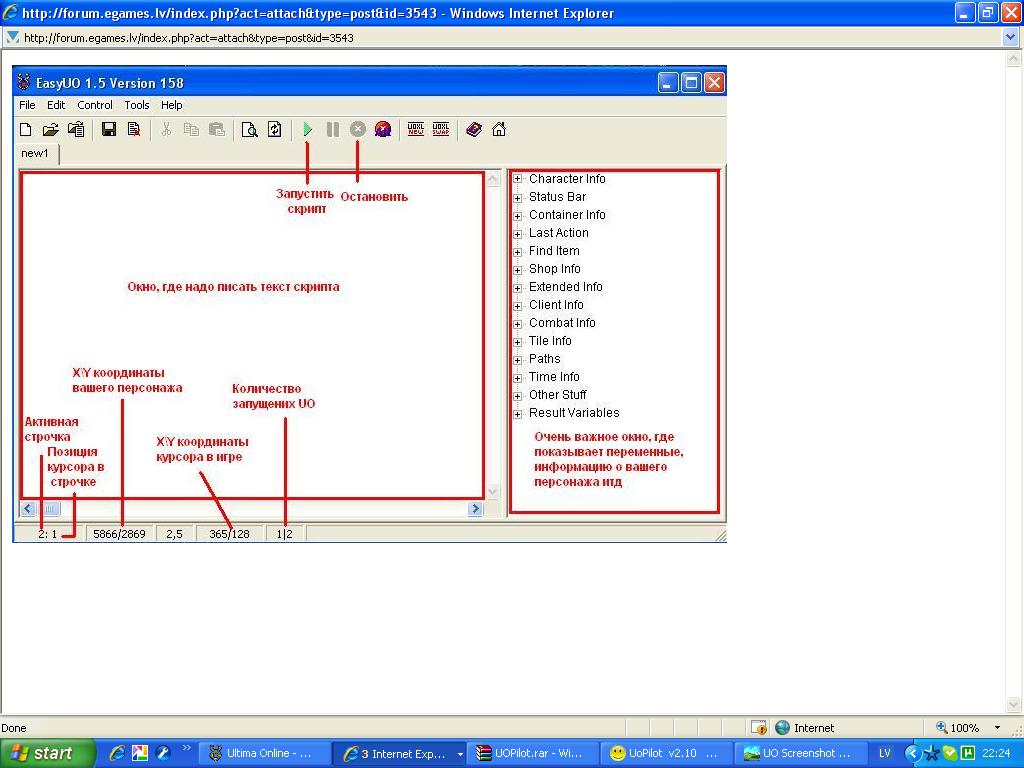This screenshot has height=768, width=1024.
Task: Open the Tools menu
Action: (x=137, y=105)
